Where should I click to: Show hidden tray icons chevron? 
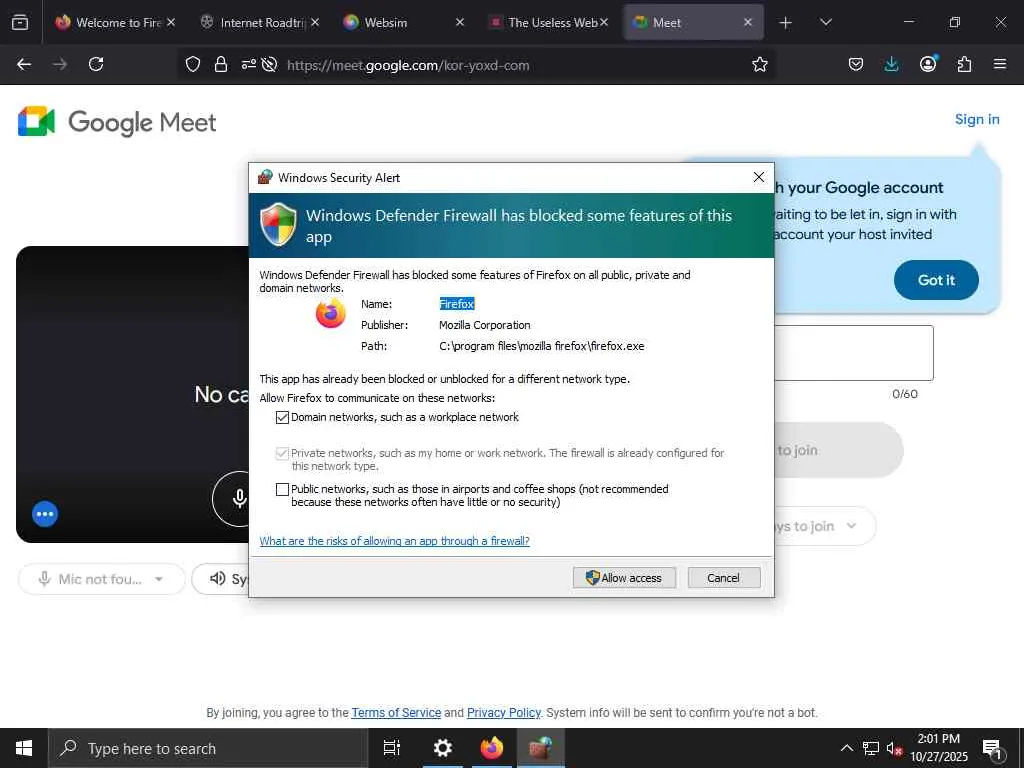(x=846, y=748)
